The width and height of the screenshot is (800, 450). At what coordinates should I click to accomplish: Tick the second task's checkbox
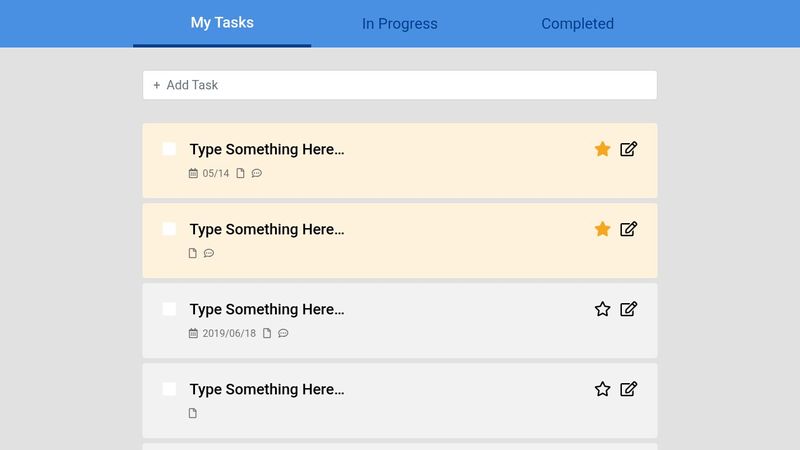tap(169, 229)
